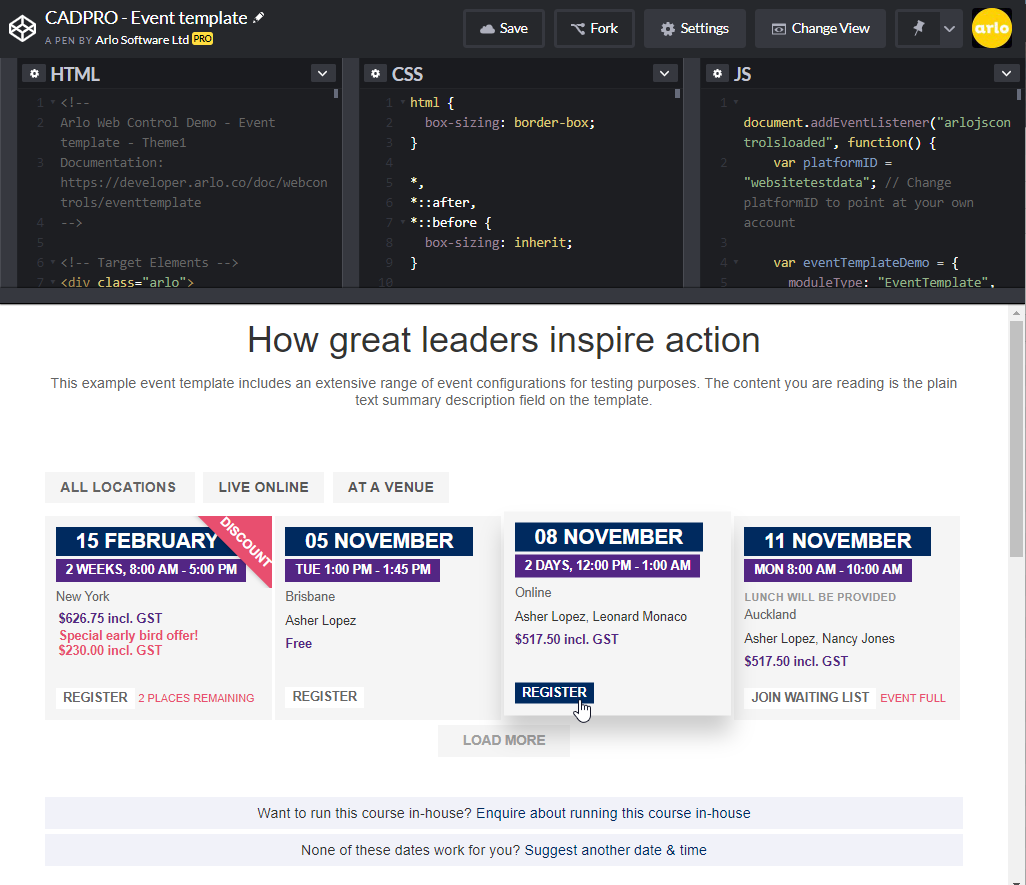Open JS editor settings gear
The image size is (1026, 885).
point(718,74)
